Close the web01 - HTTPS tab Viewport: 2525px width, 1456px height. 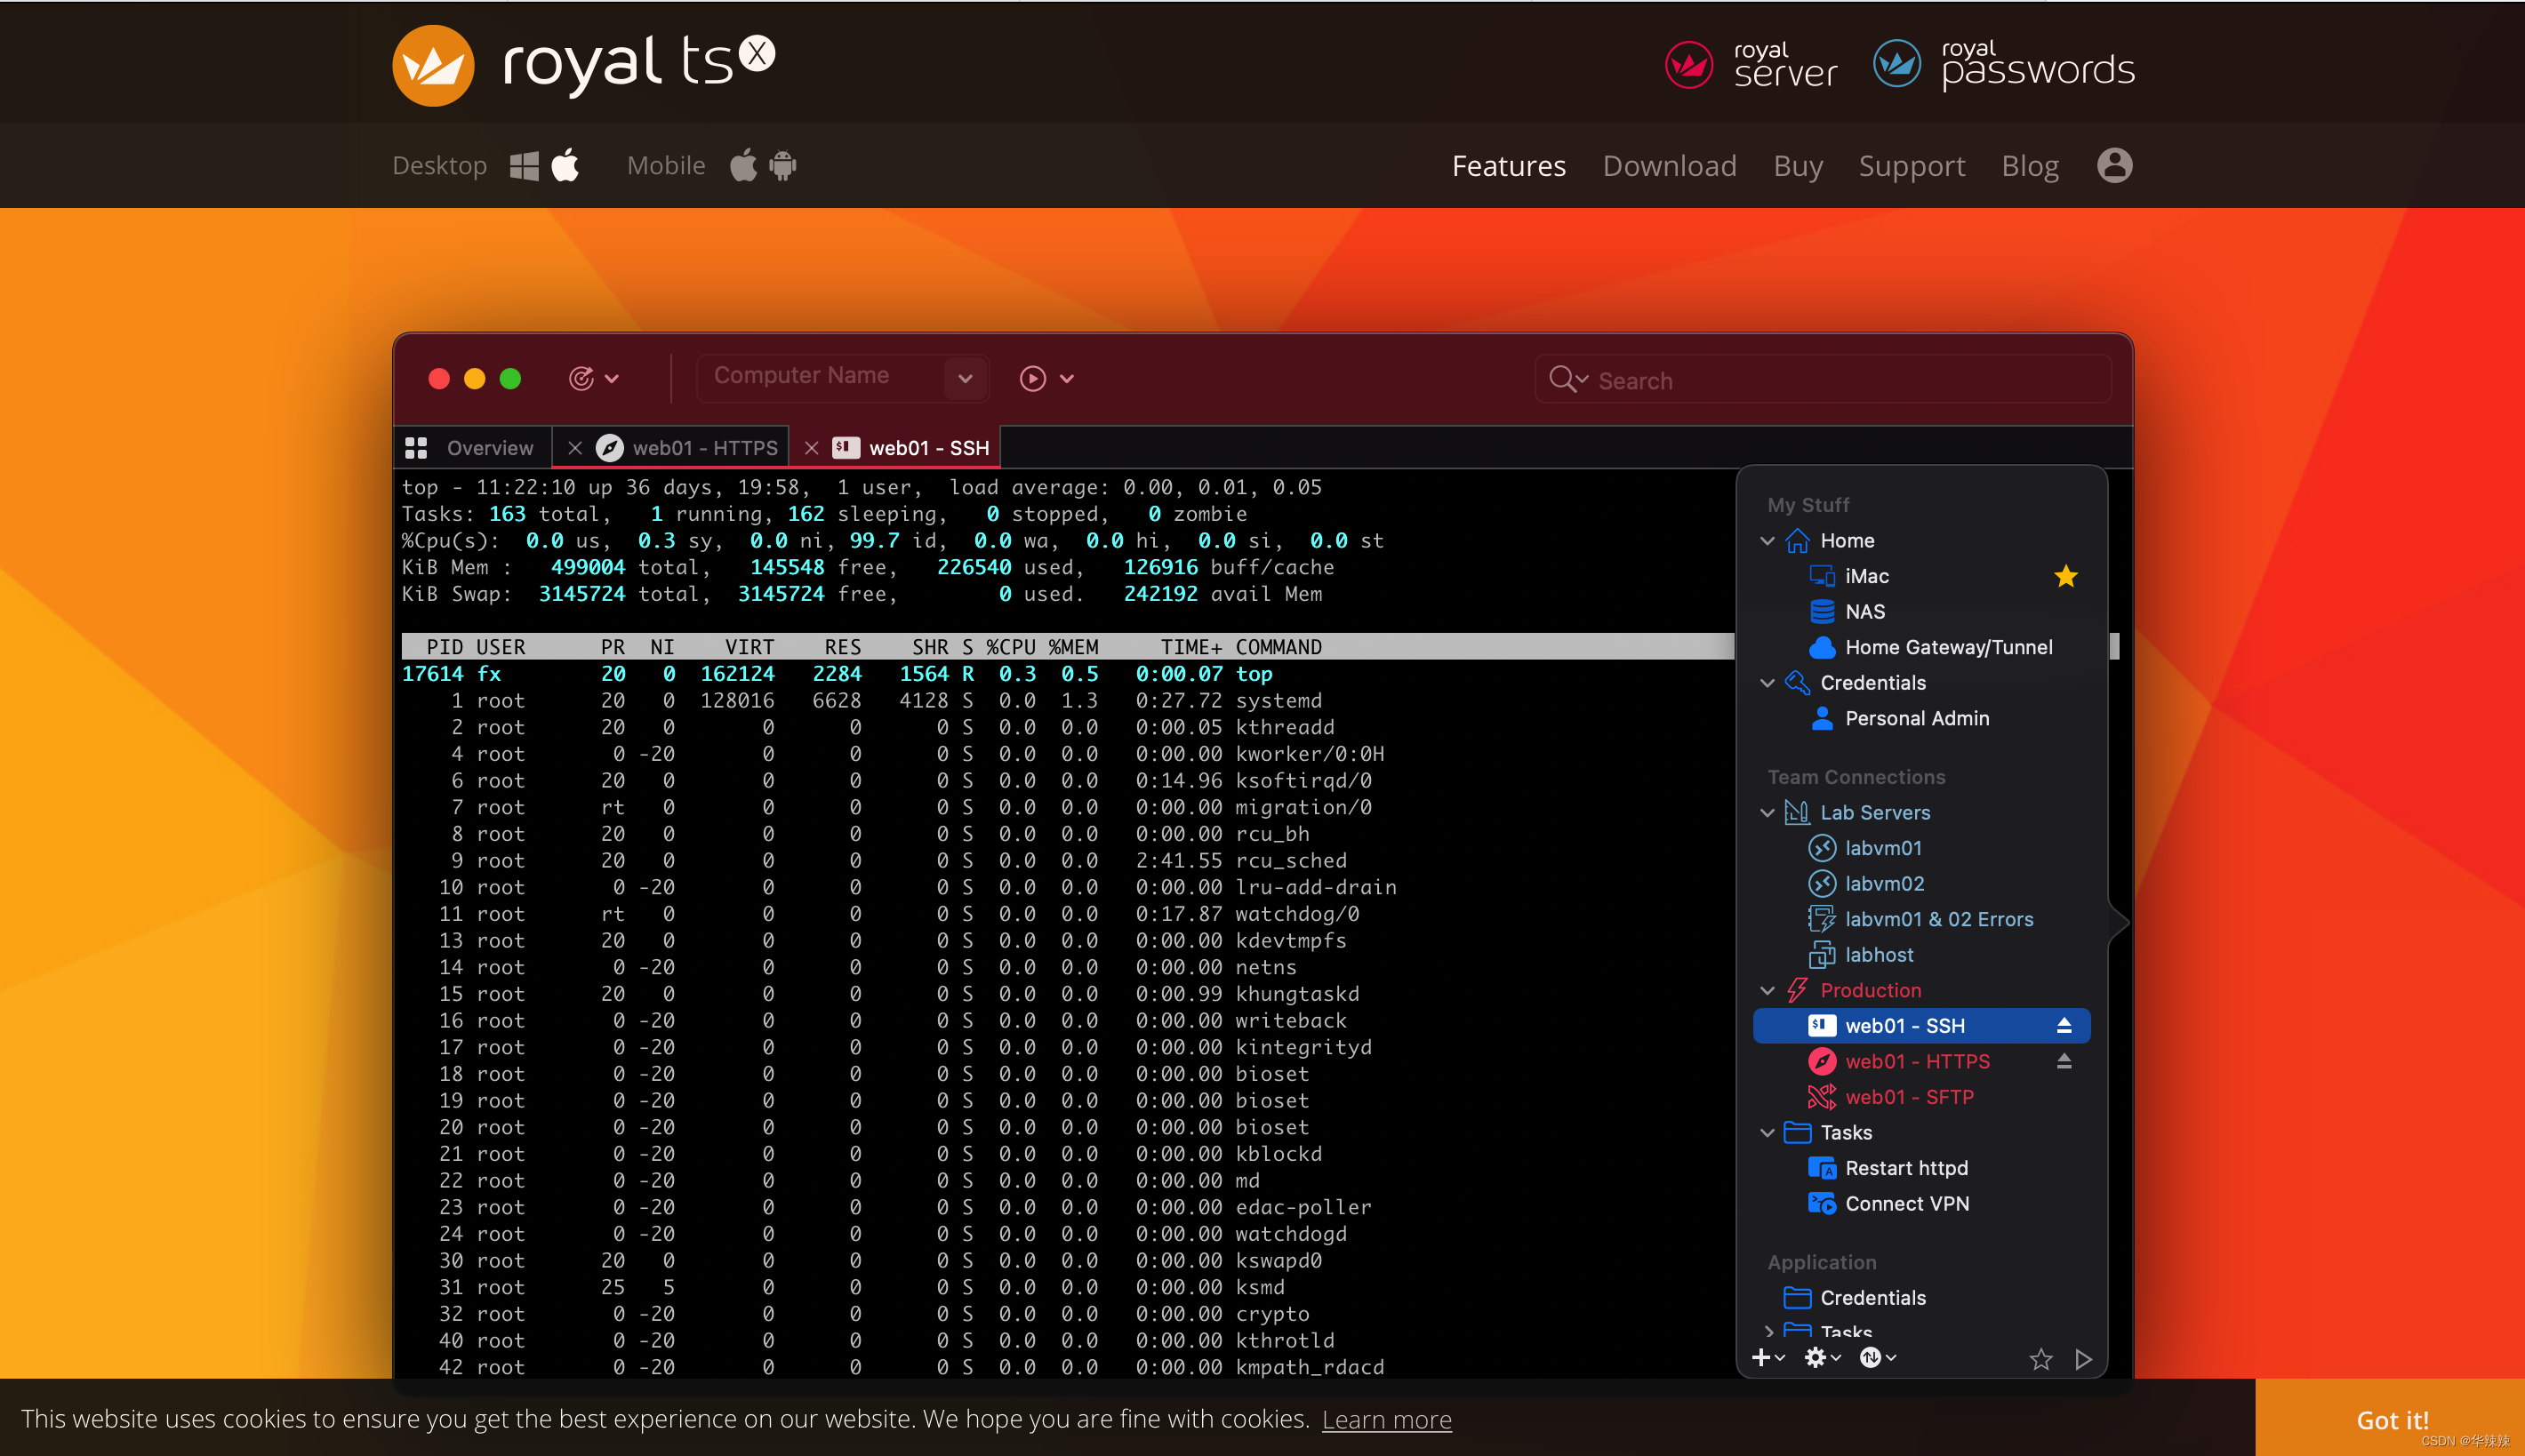(575, 448)
